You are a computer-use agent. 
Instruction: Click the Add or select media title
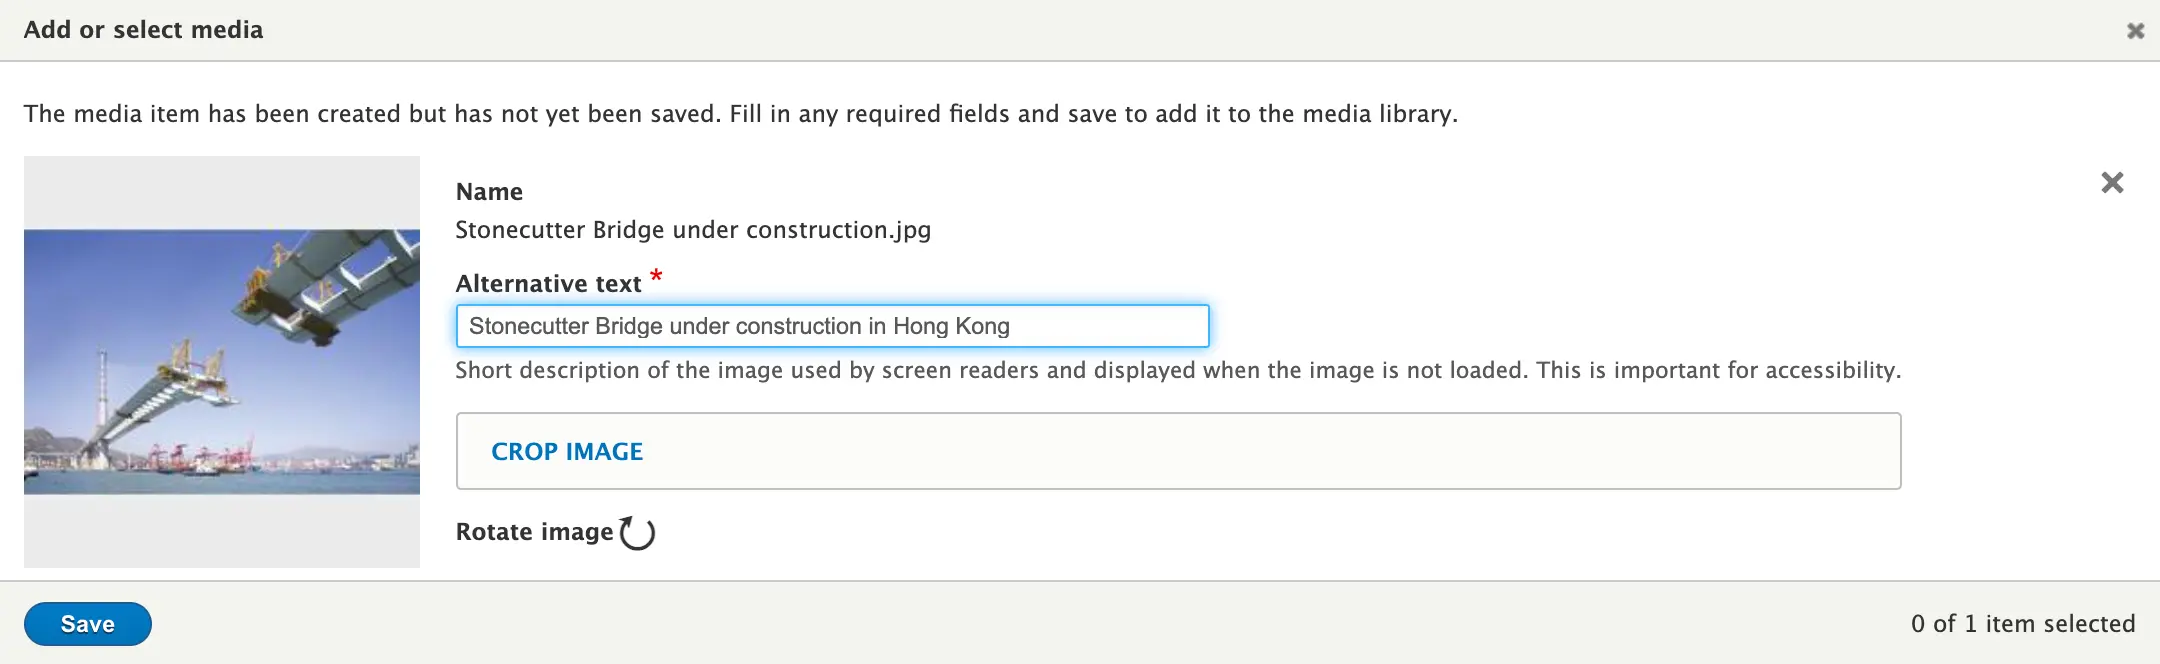(x=143, y=30)
